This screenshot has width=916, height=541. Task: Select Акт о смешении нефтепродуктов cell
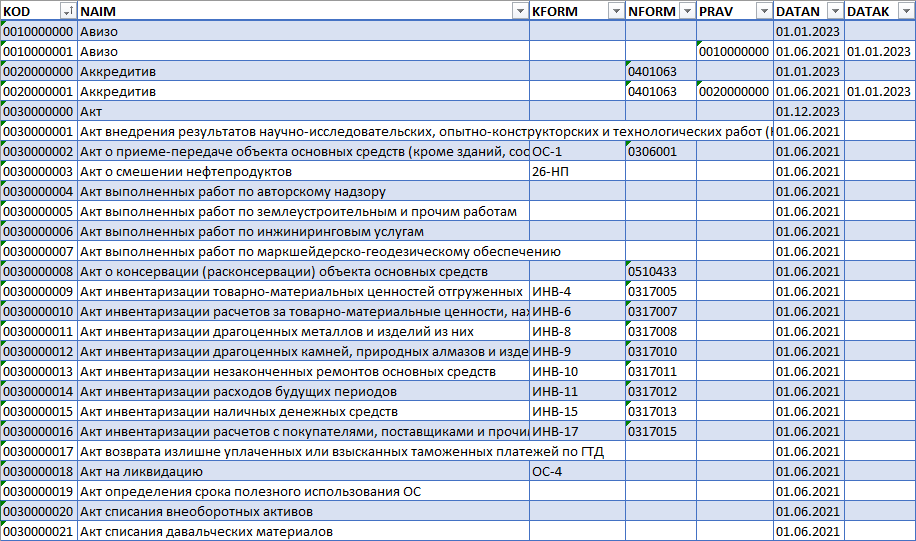[303, 172]
